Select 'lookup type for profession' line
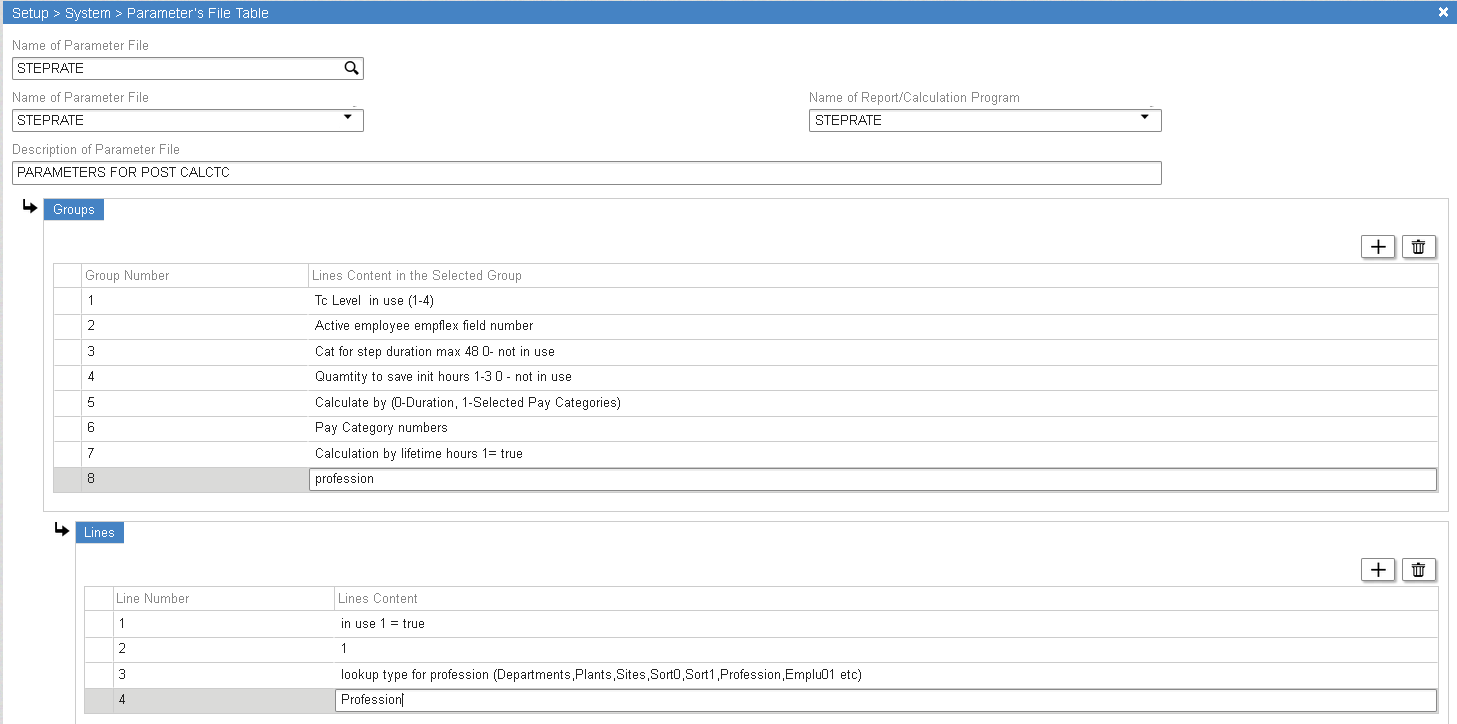This screenshot has width=1457, height=724. click(762, 675)
